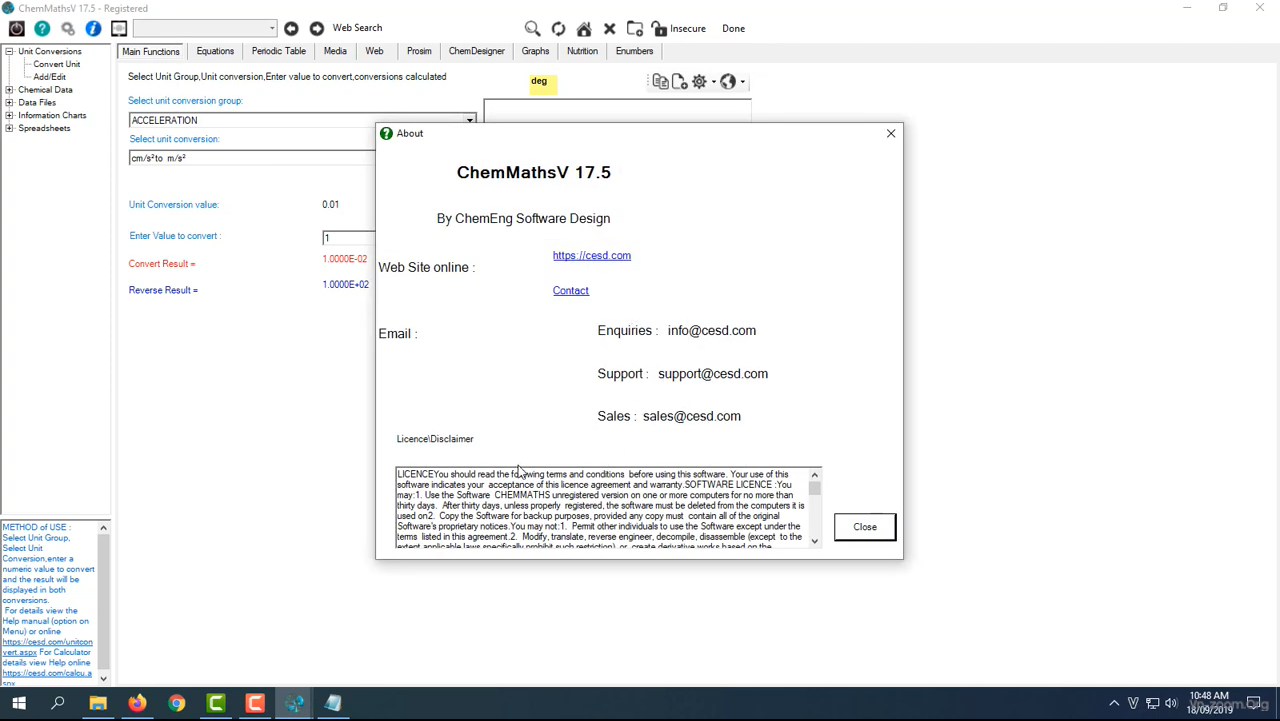Expand the Chemical Data tree node

9,90
